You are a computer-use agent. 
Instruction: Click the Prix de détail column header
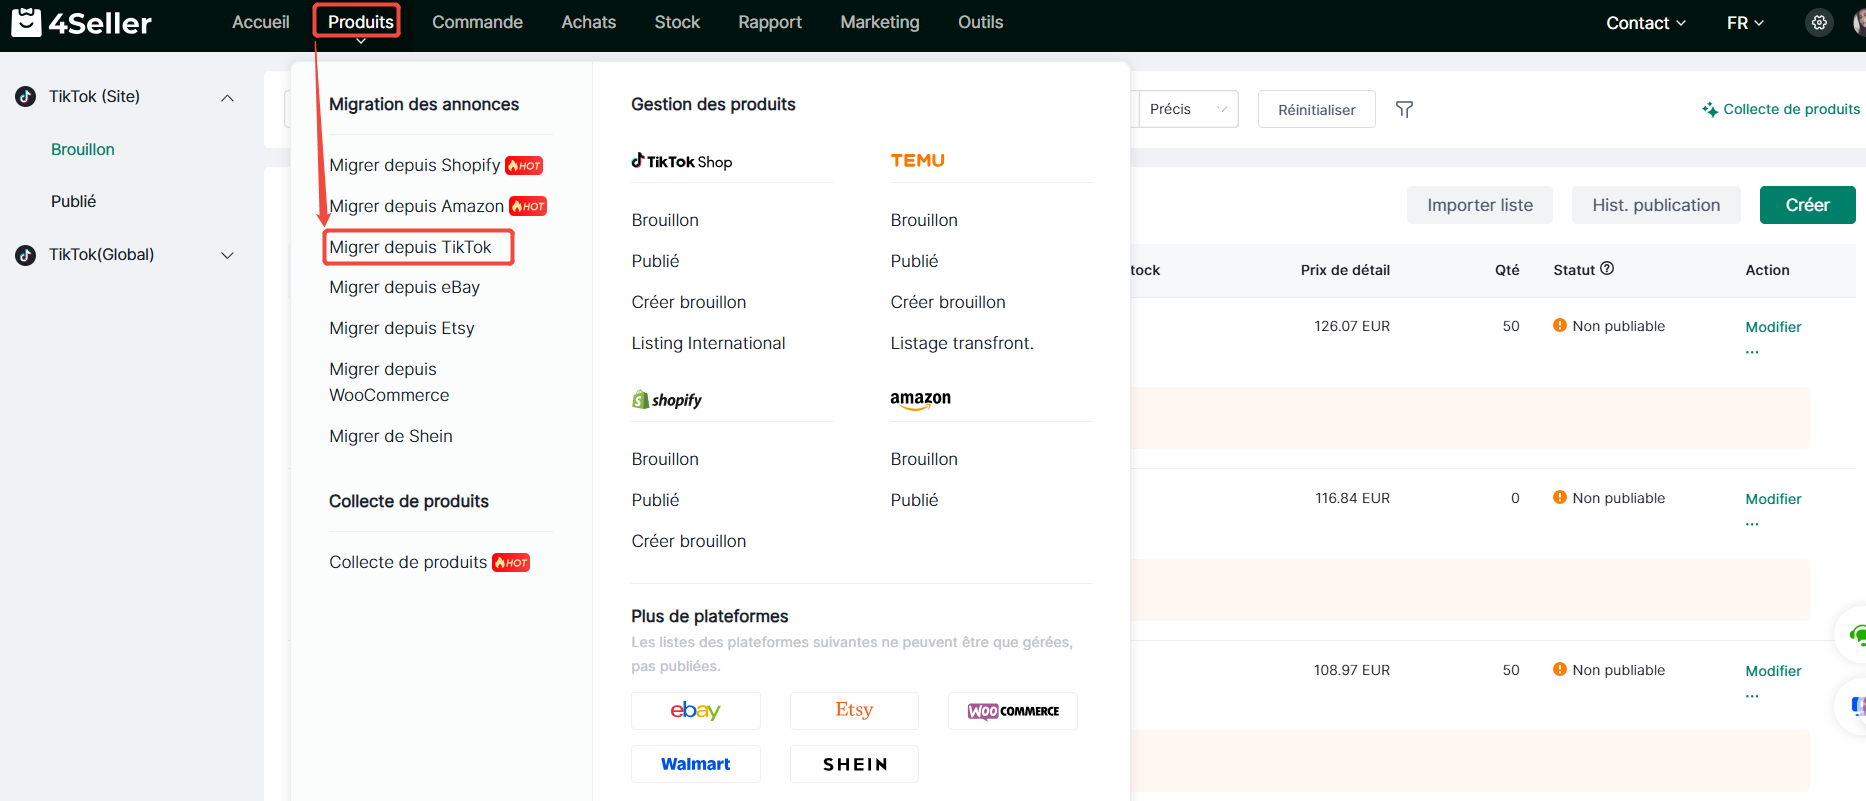(1345, 270)
